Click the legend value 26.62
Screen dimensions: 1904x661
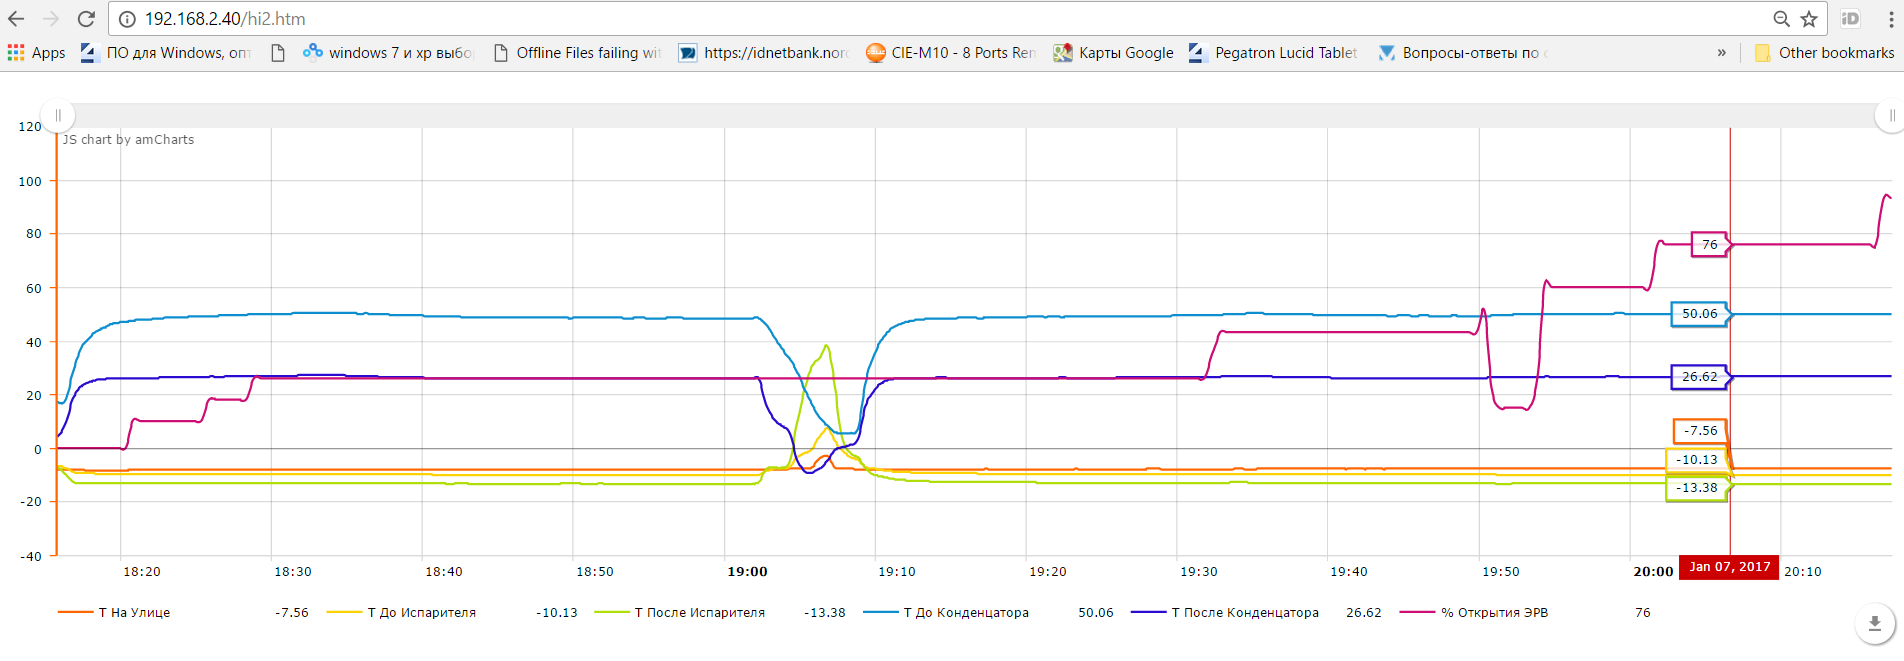coord(1364,612)
